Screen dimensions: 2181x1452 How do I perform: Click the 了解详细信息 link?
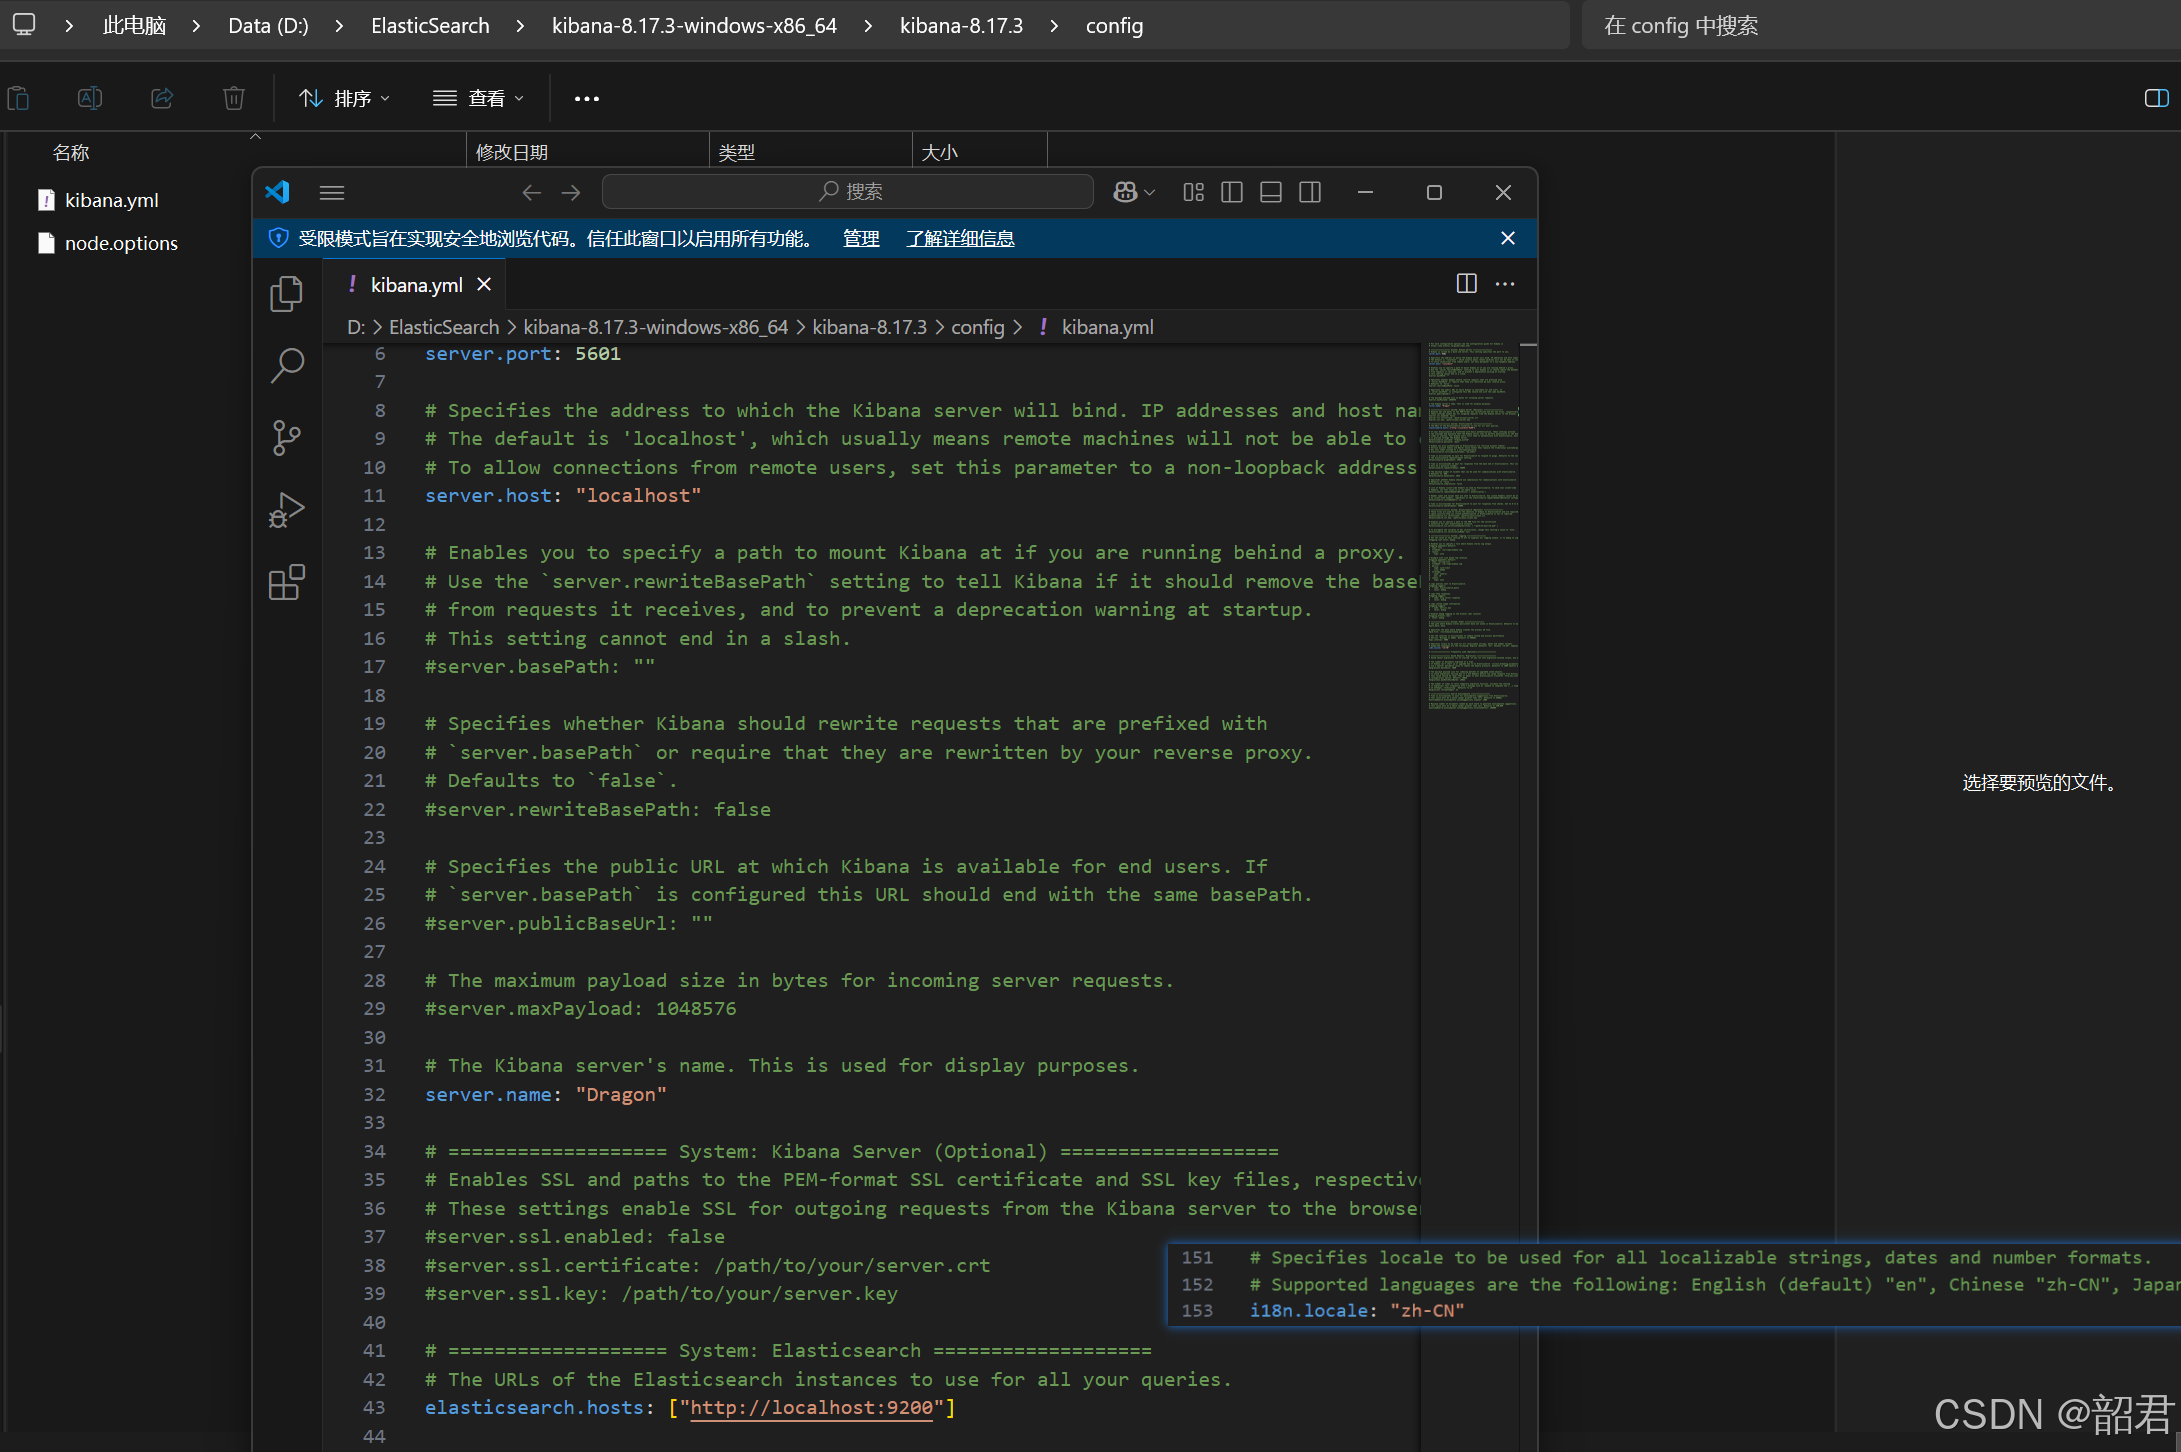pos(960,238)
